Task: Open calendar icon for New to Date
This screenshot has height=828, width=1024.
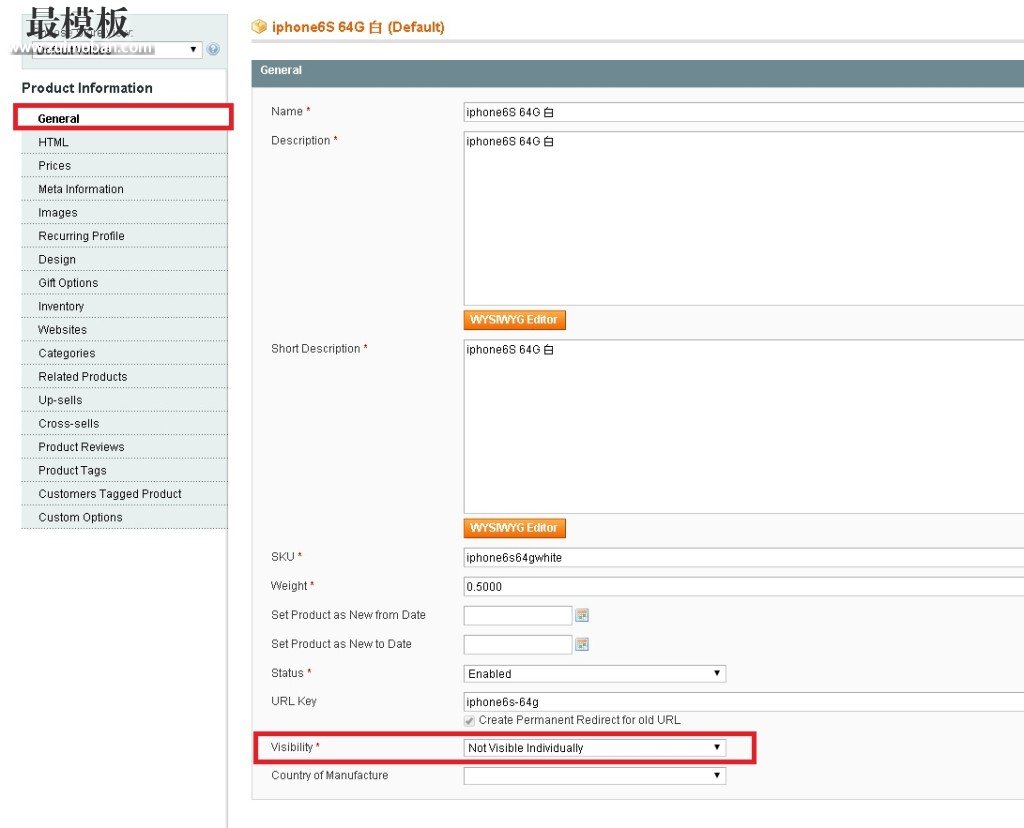Action: point(582,645)
